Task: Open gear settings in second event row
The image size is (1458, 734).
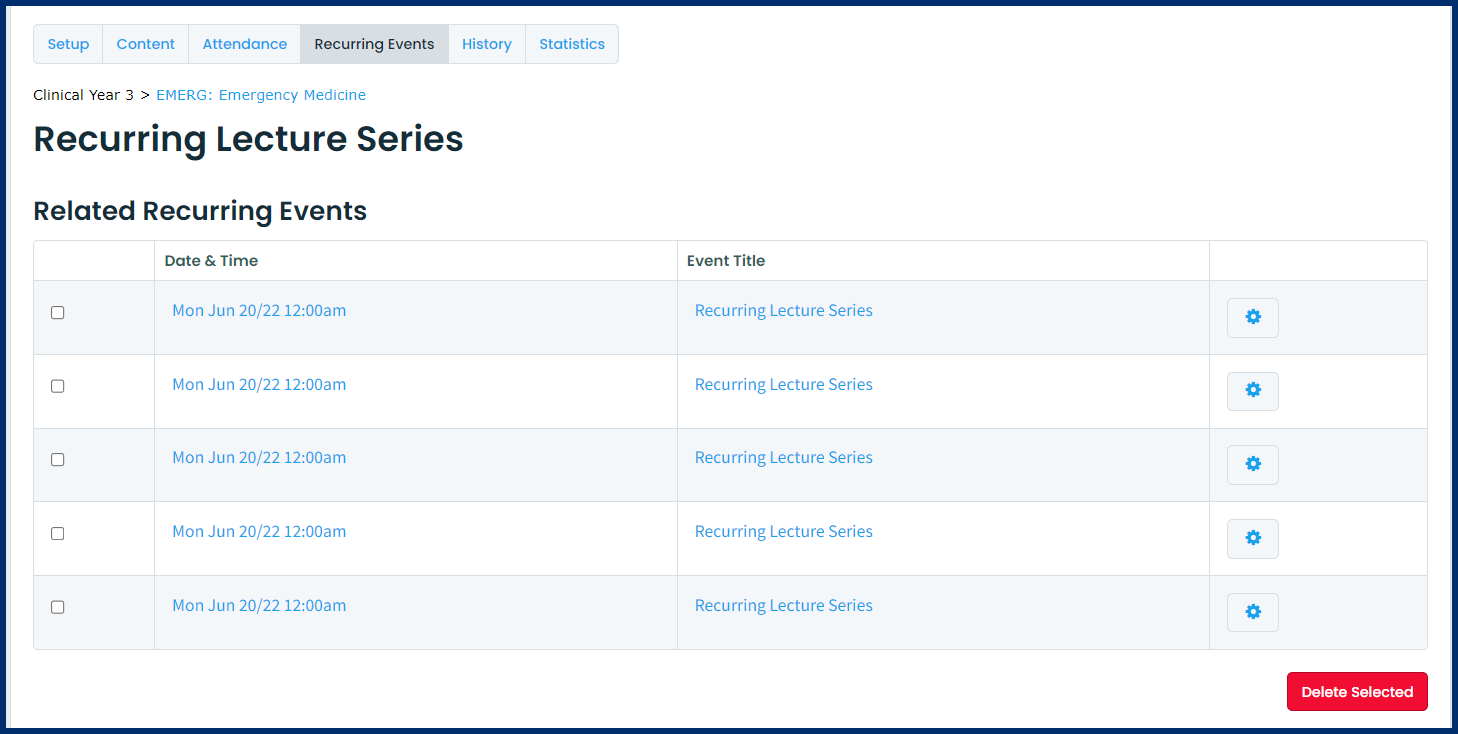Action: pos(1252,391)
